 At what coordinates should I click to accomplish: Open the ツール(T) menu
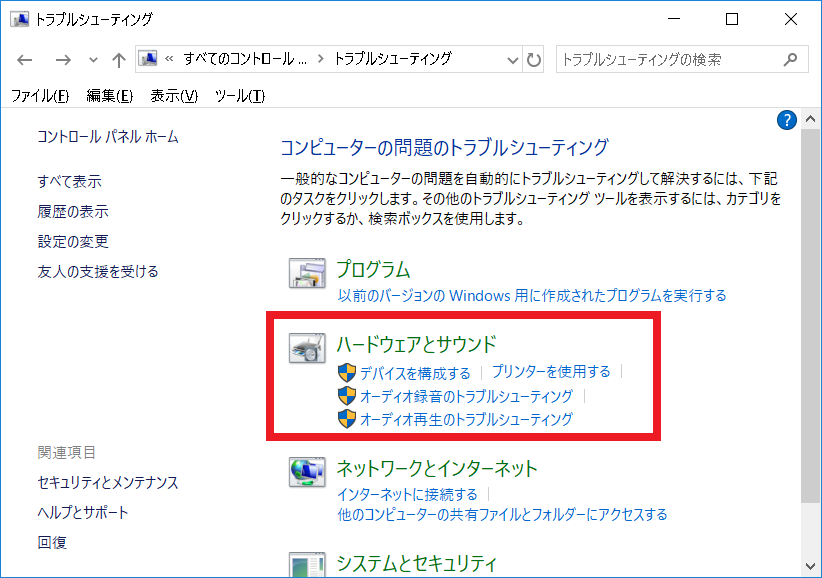[240, 96]
